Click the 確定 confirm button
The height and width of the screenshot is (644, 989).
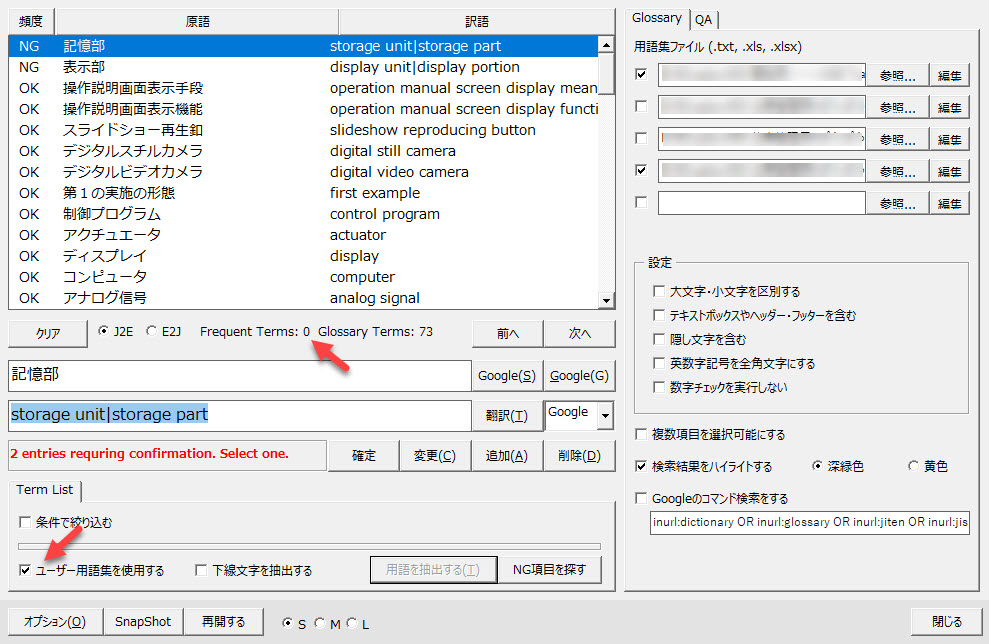[364, 455]
